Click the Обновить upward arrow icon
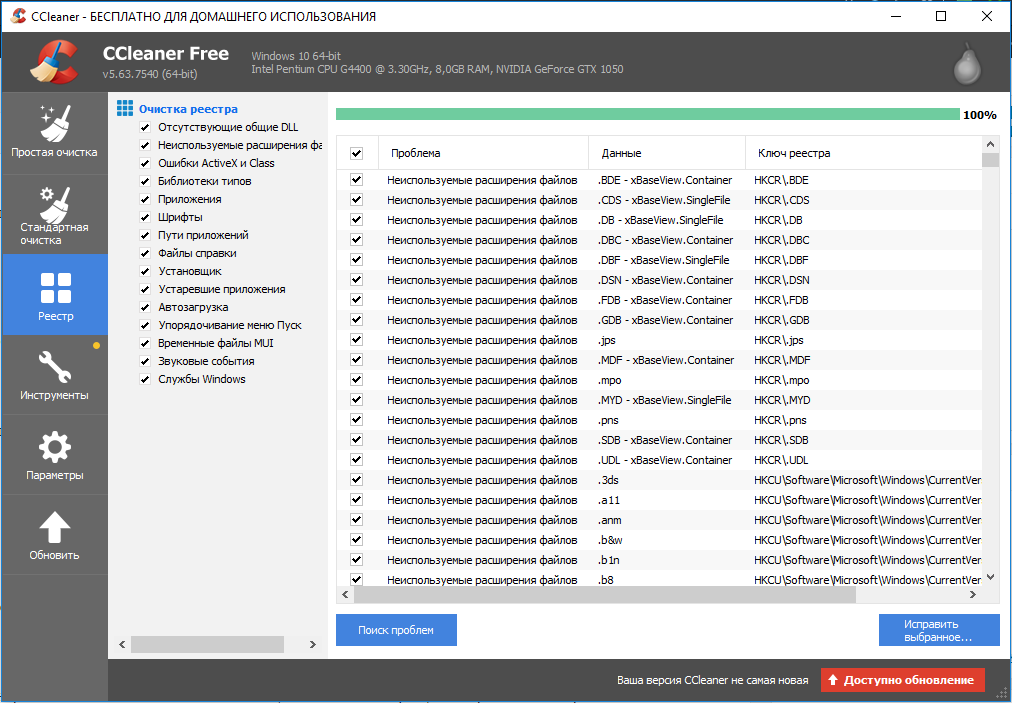Image resolution: width=1012 pixels, height=703 pixels. 54,527
